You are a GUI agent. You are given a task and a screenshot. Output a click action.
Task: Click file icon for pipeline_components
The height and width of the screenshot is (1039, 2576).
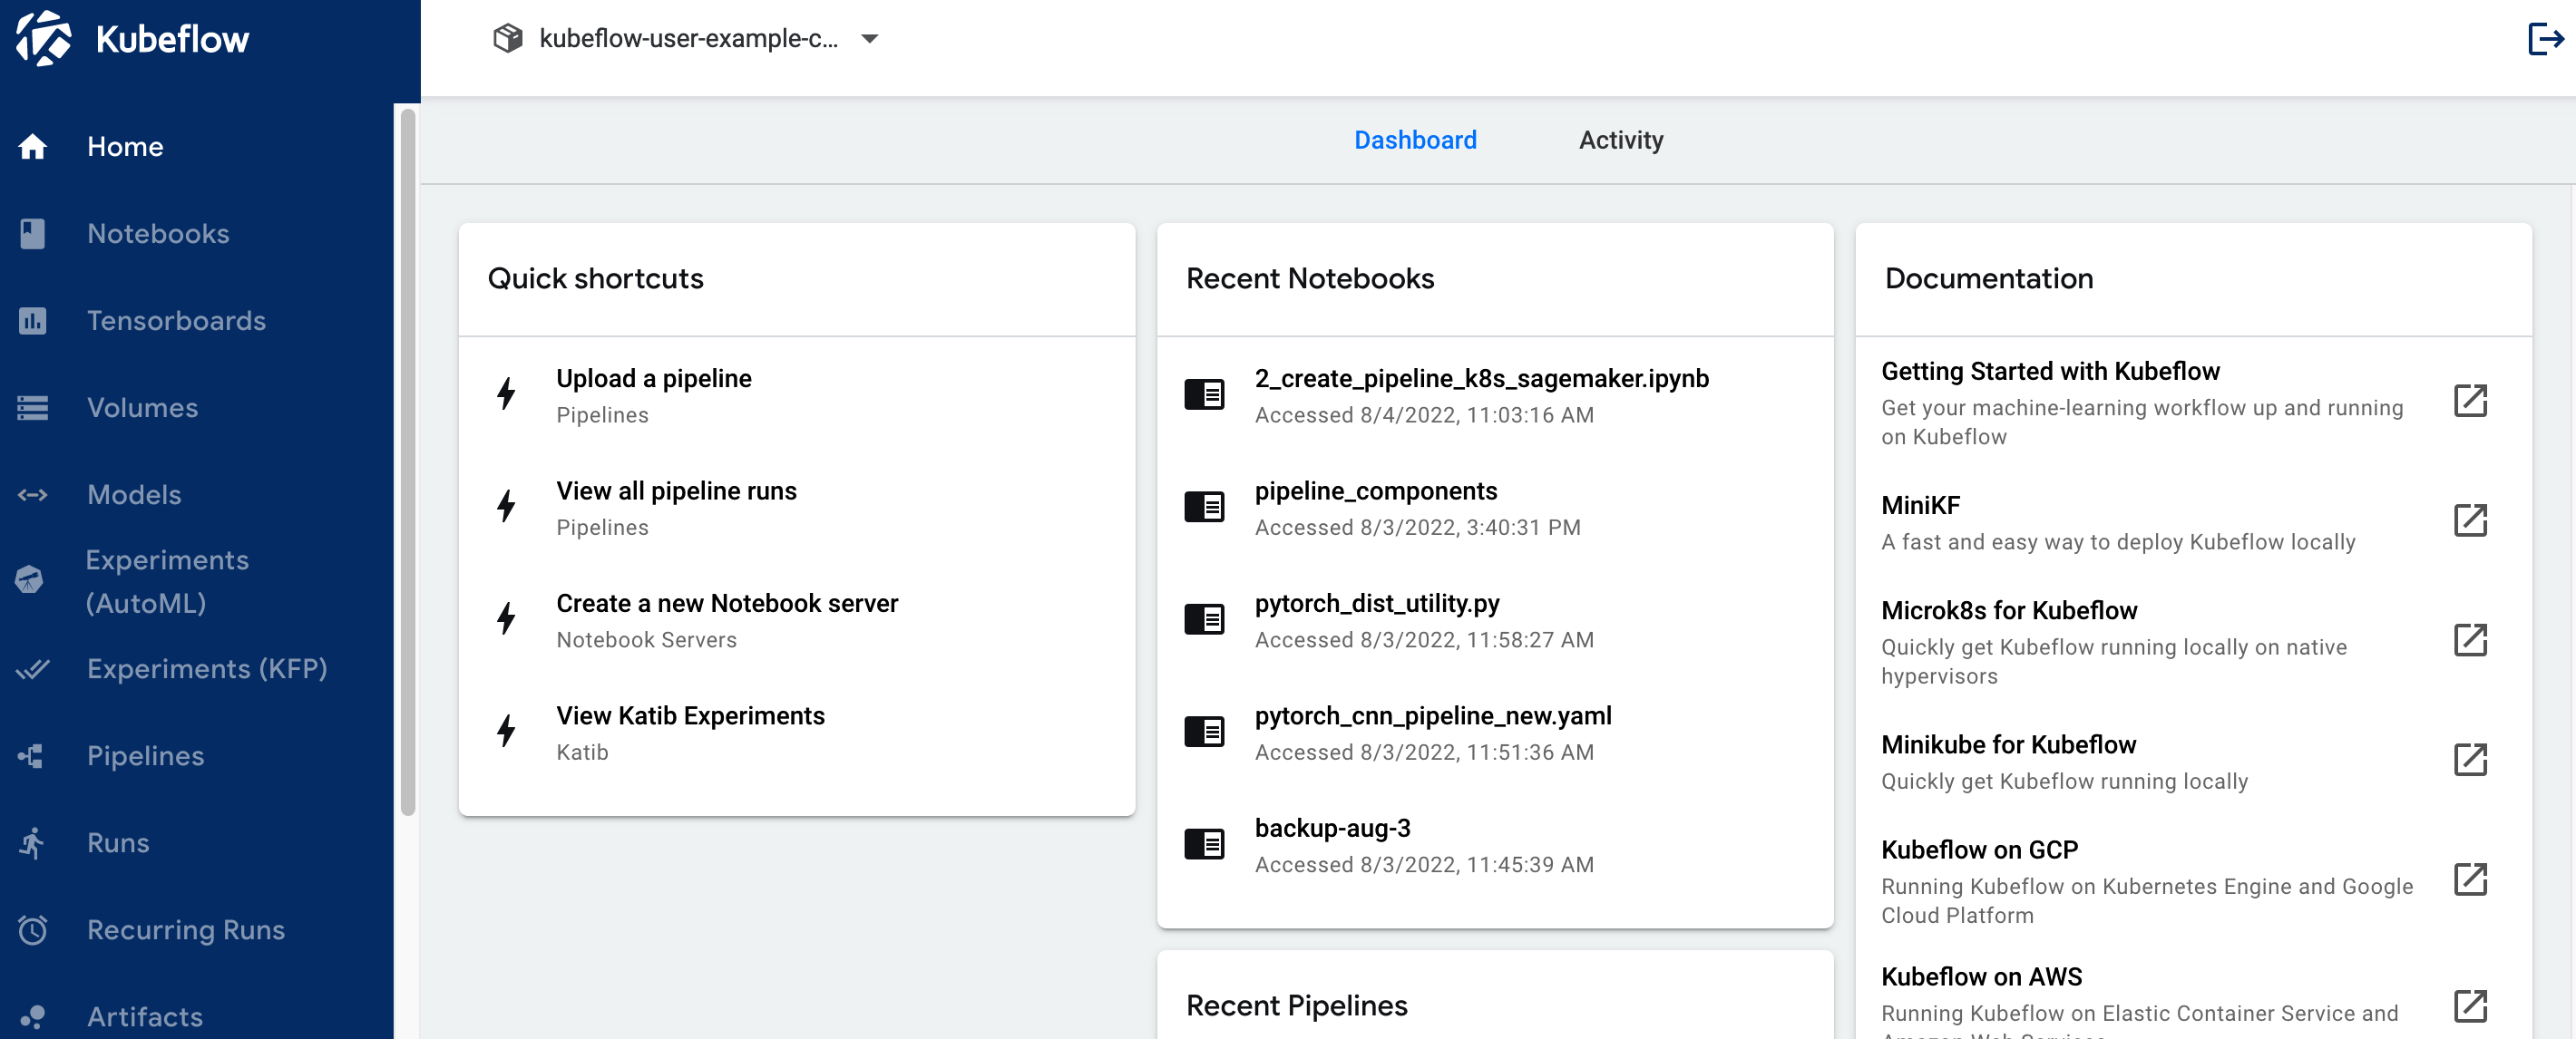coord(1204,506)
